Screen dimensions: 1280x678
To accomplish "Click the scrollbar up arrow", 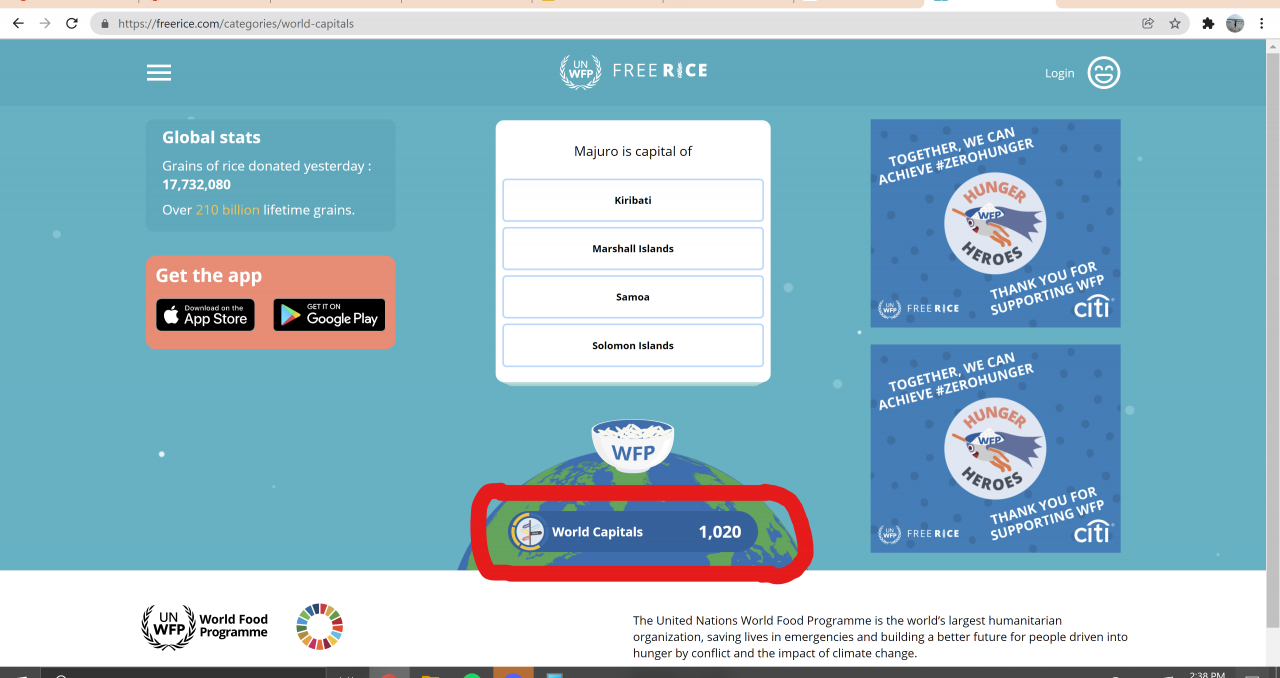I will (x=1272, y=46).
